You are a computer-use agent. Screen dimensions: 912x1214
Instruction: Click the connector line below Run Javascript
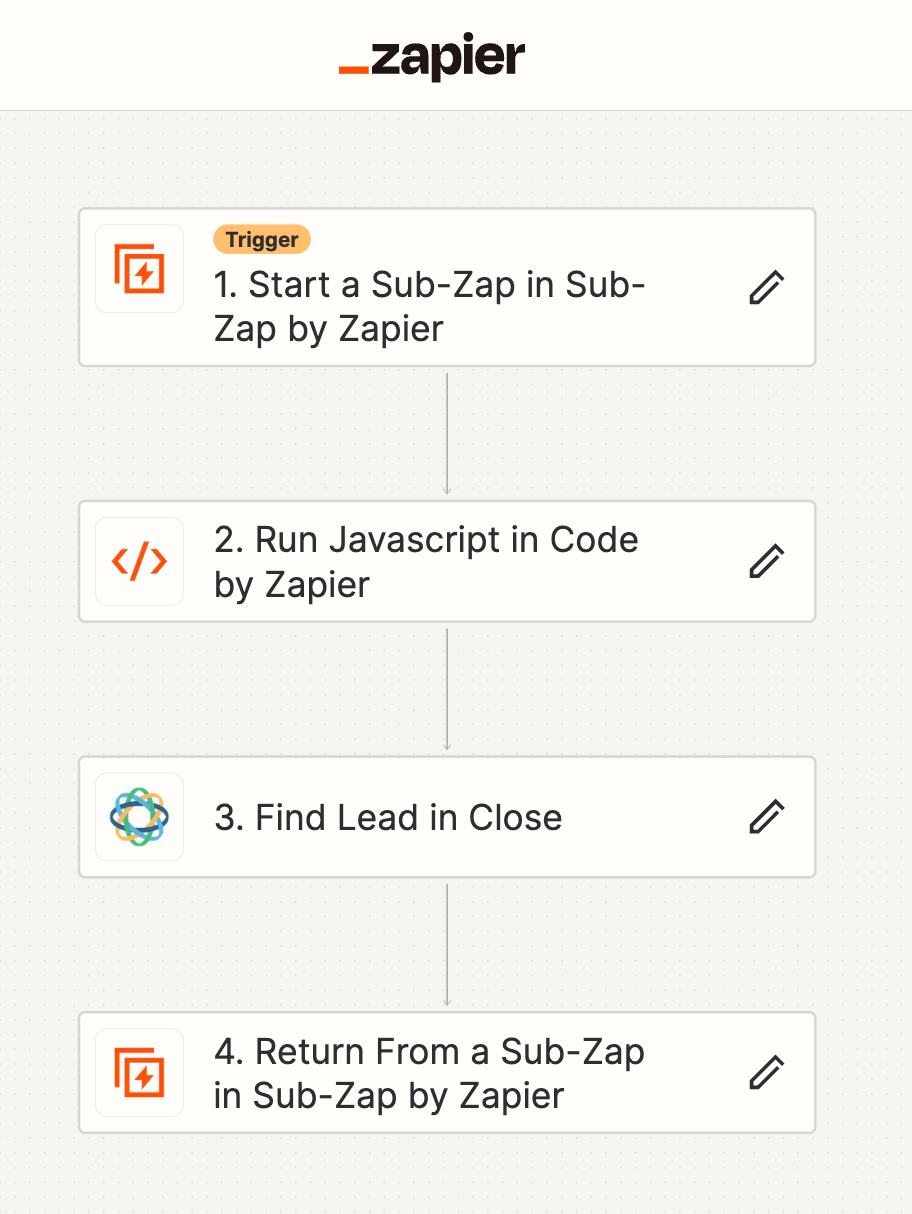447,690
